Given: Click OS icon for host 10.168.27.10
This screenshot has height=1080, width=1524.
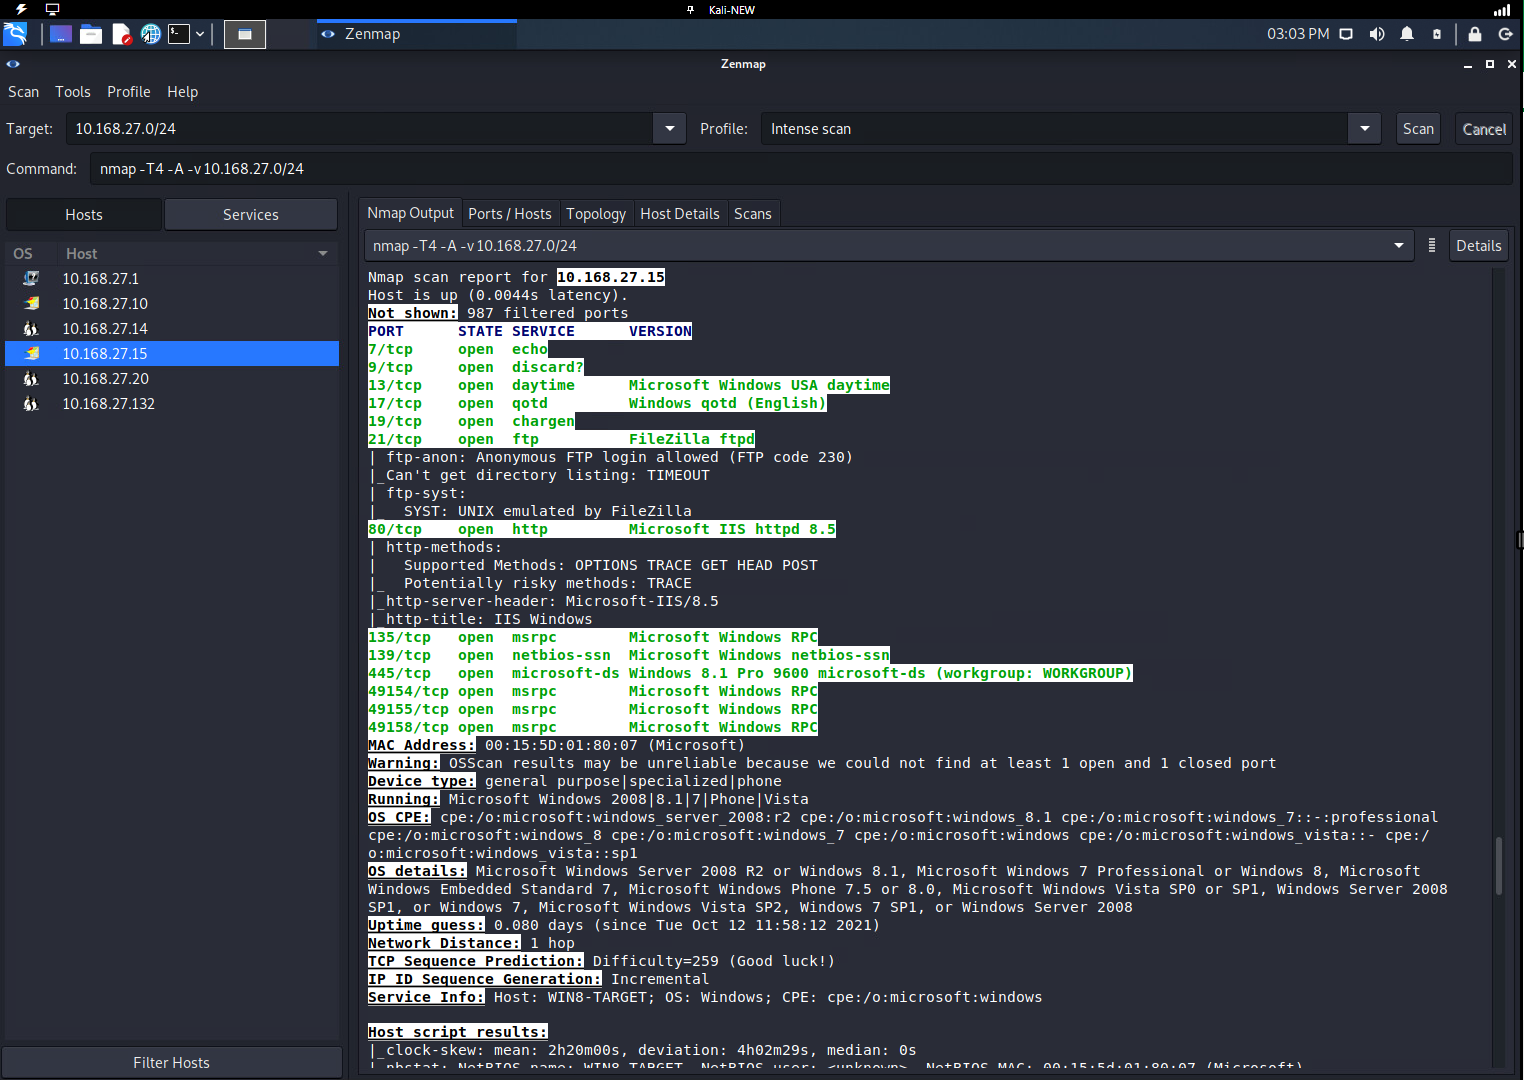Looking at the screenshot, I should (x=31, y=304).
